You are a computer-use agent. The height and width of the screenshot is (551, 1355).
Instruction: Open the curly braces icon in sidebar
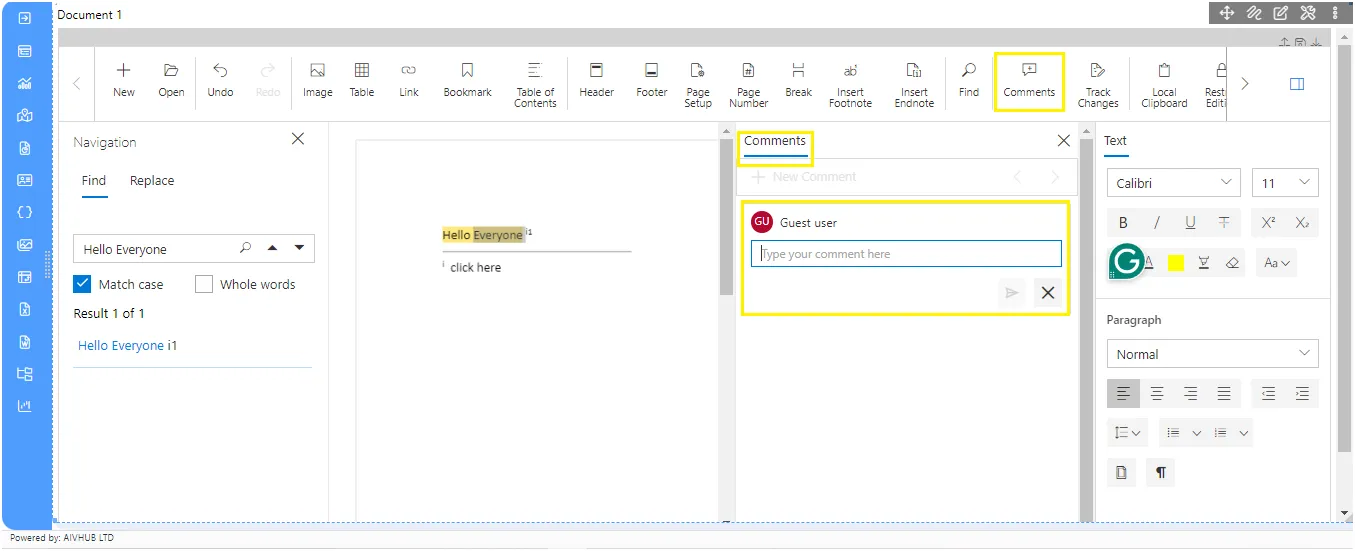25,212
